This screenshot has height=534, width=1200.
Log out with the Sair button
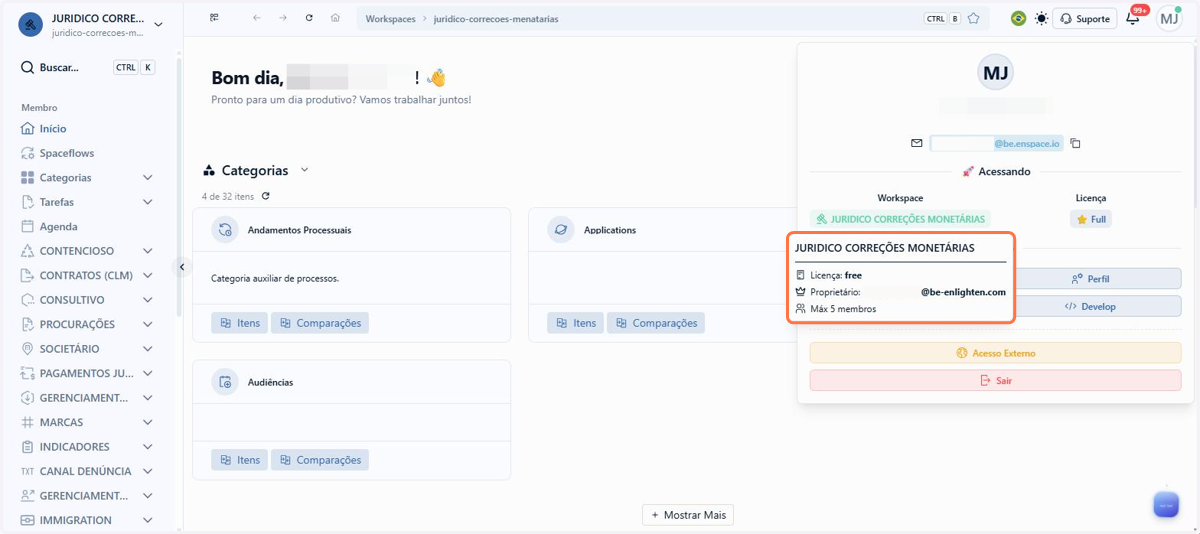(x=995, y=381)
